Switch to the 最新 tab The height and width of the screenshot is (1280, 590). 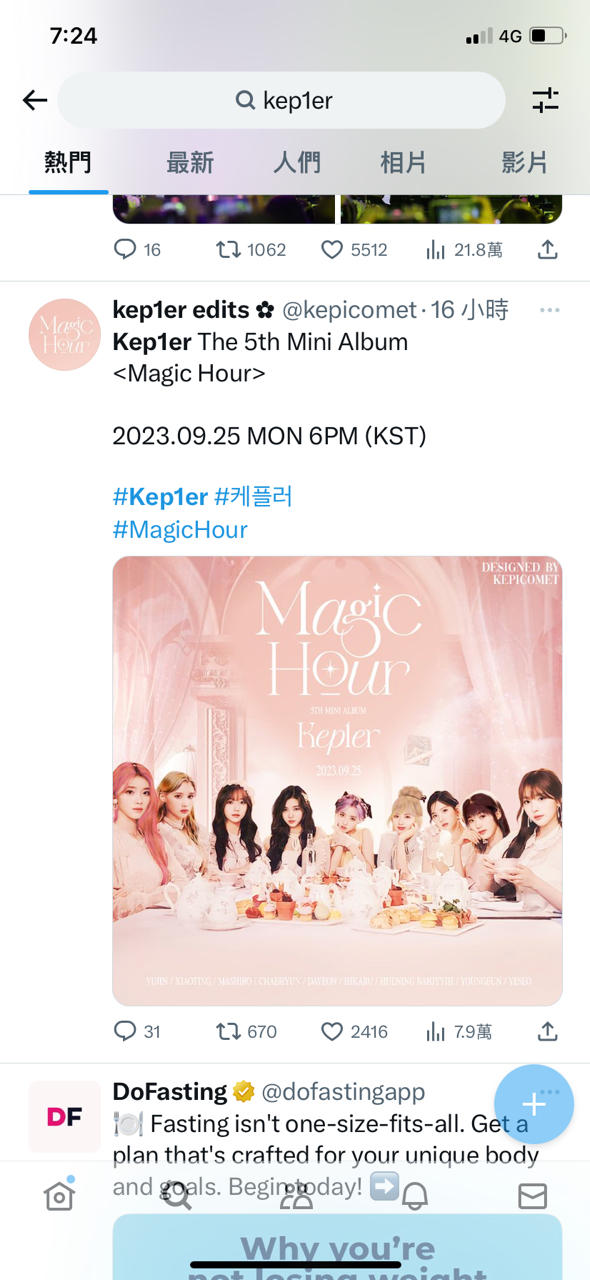[190, 162]
